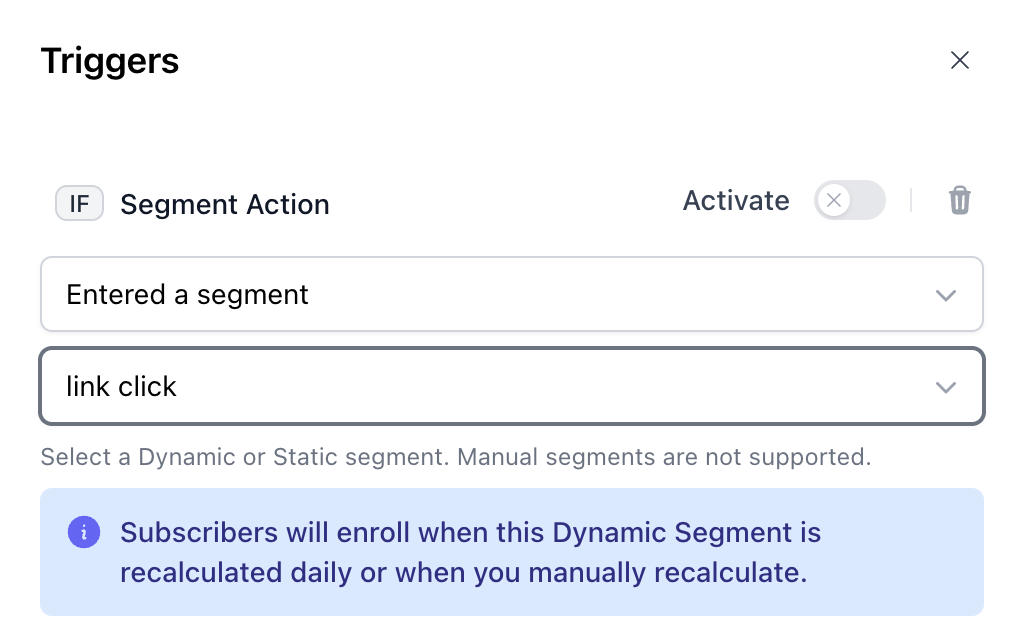Click the Subscribers will enroll notice text

[x=470, y=532]
